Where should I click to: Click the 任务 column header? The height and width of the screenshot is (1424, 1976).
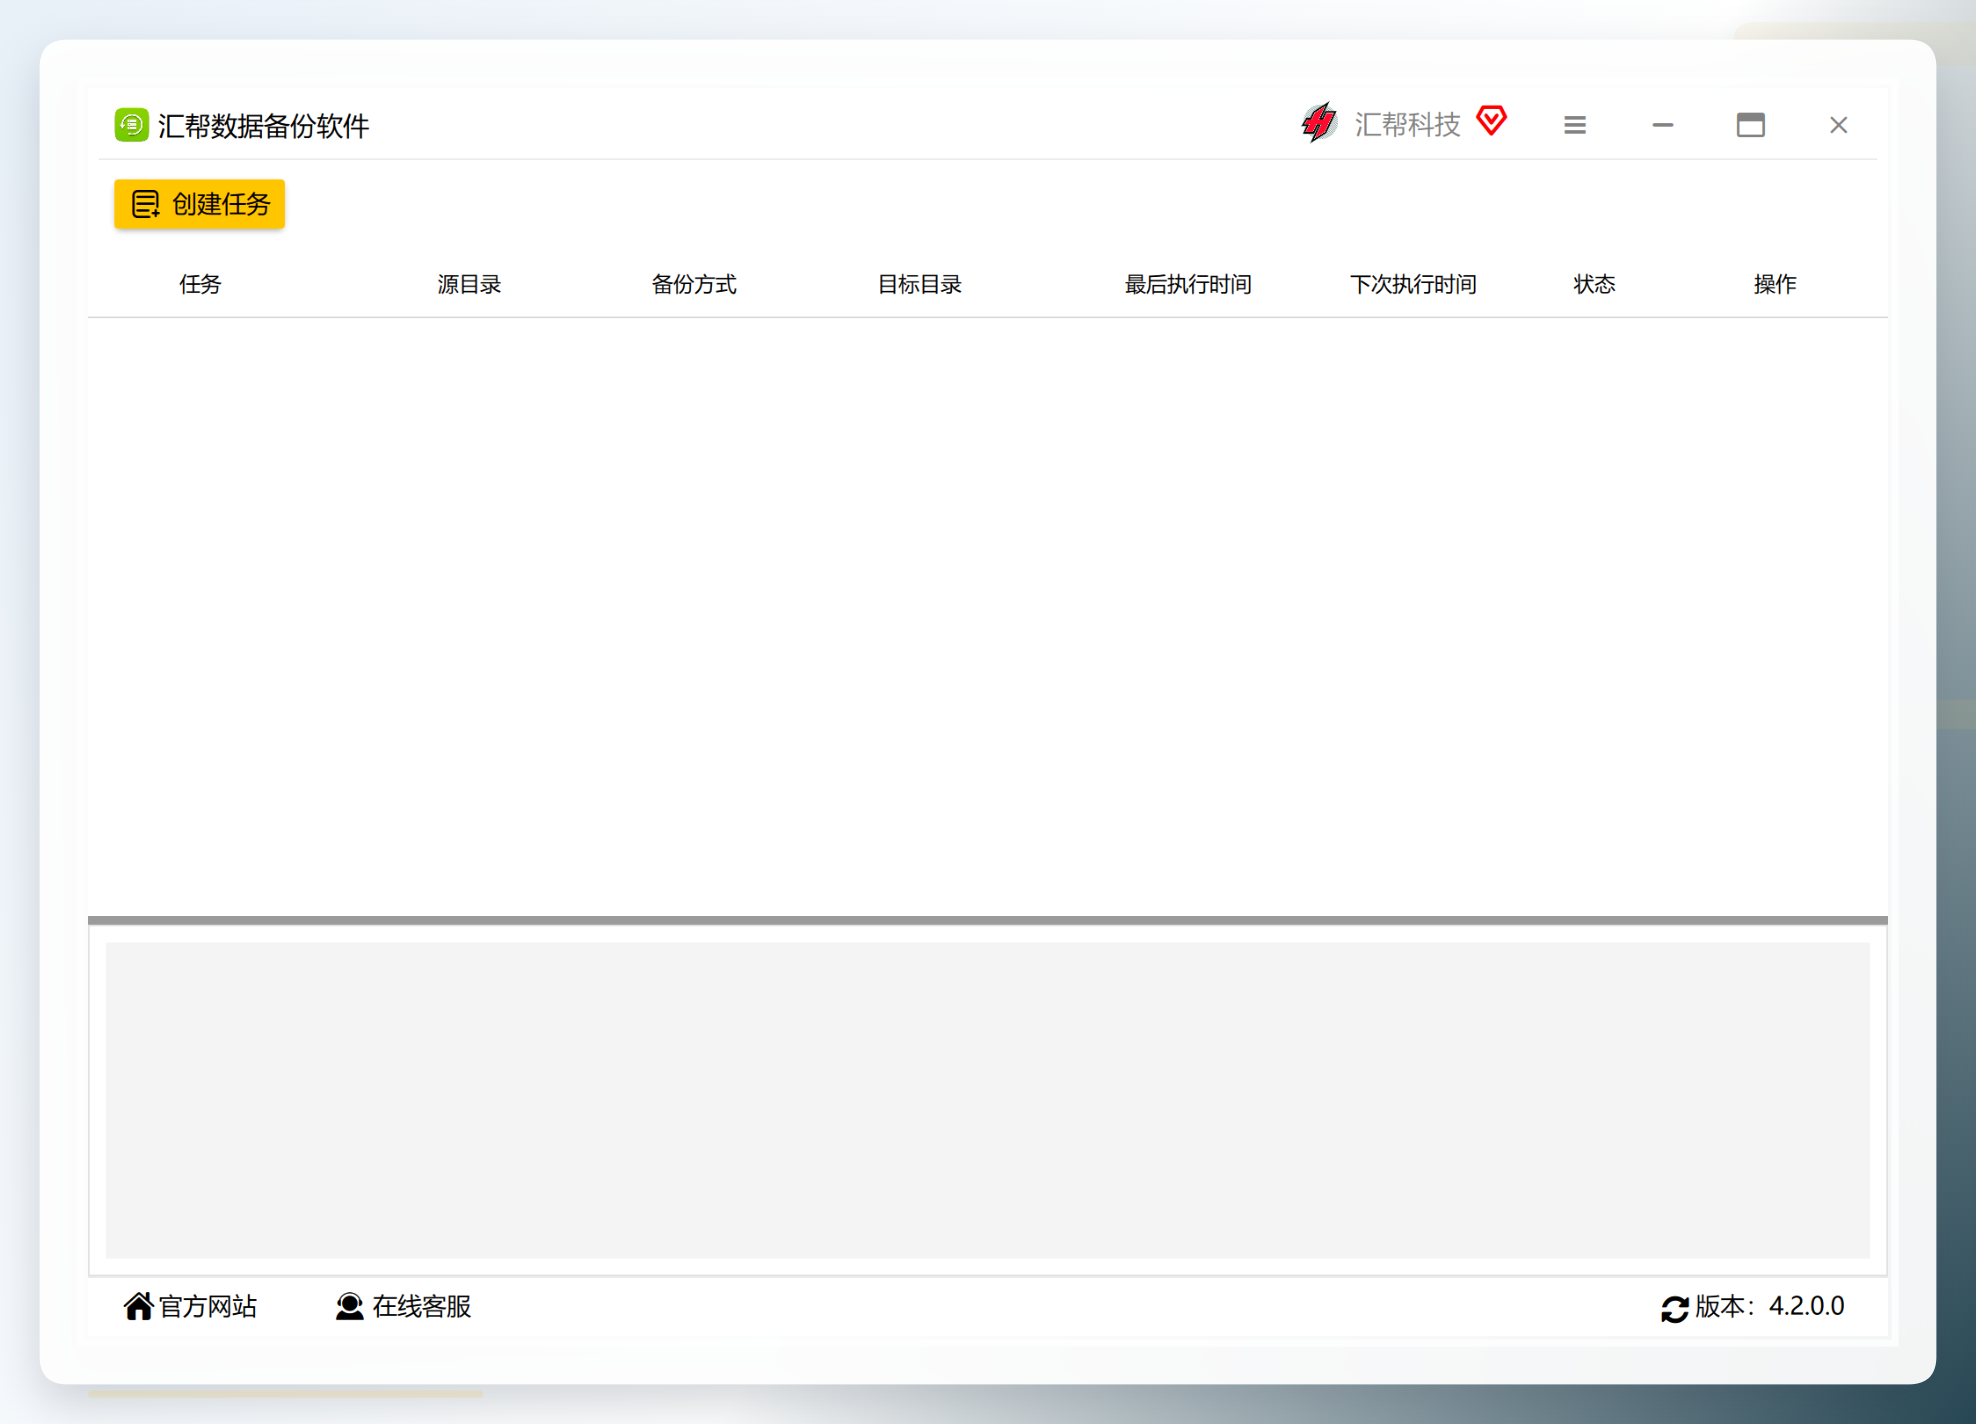click(200, 285)
